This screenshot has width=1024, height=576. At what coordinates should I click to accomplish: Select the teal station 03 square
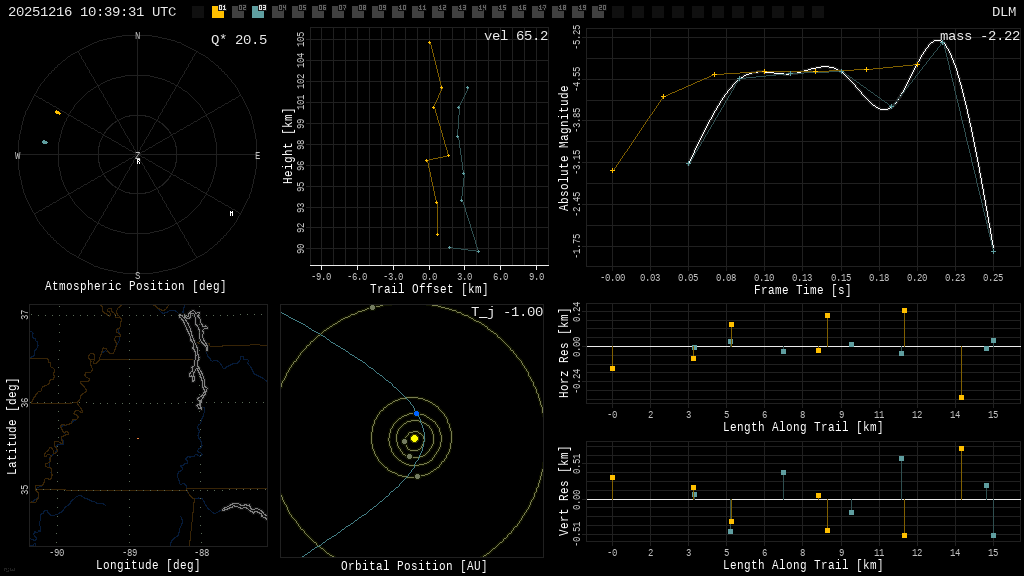(x=258, y=12)
